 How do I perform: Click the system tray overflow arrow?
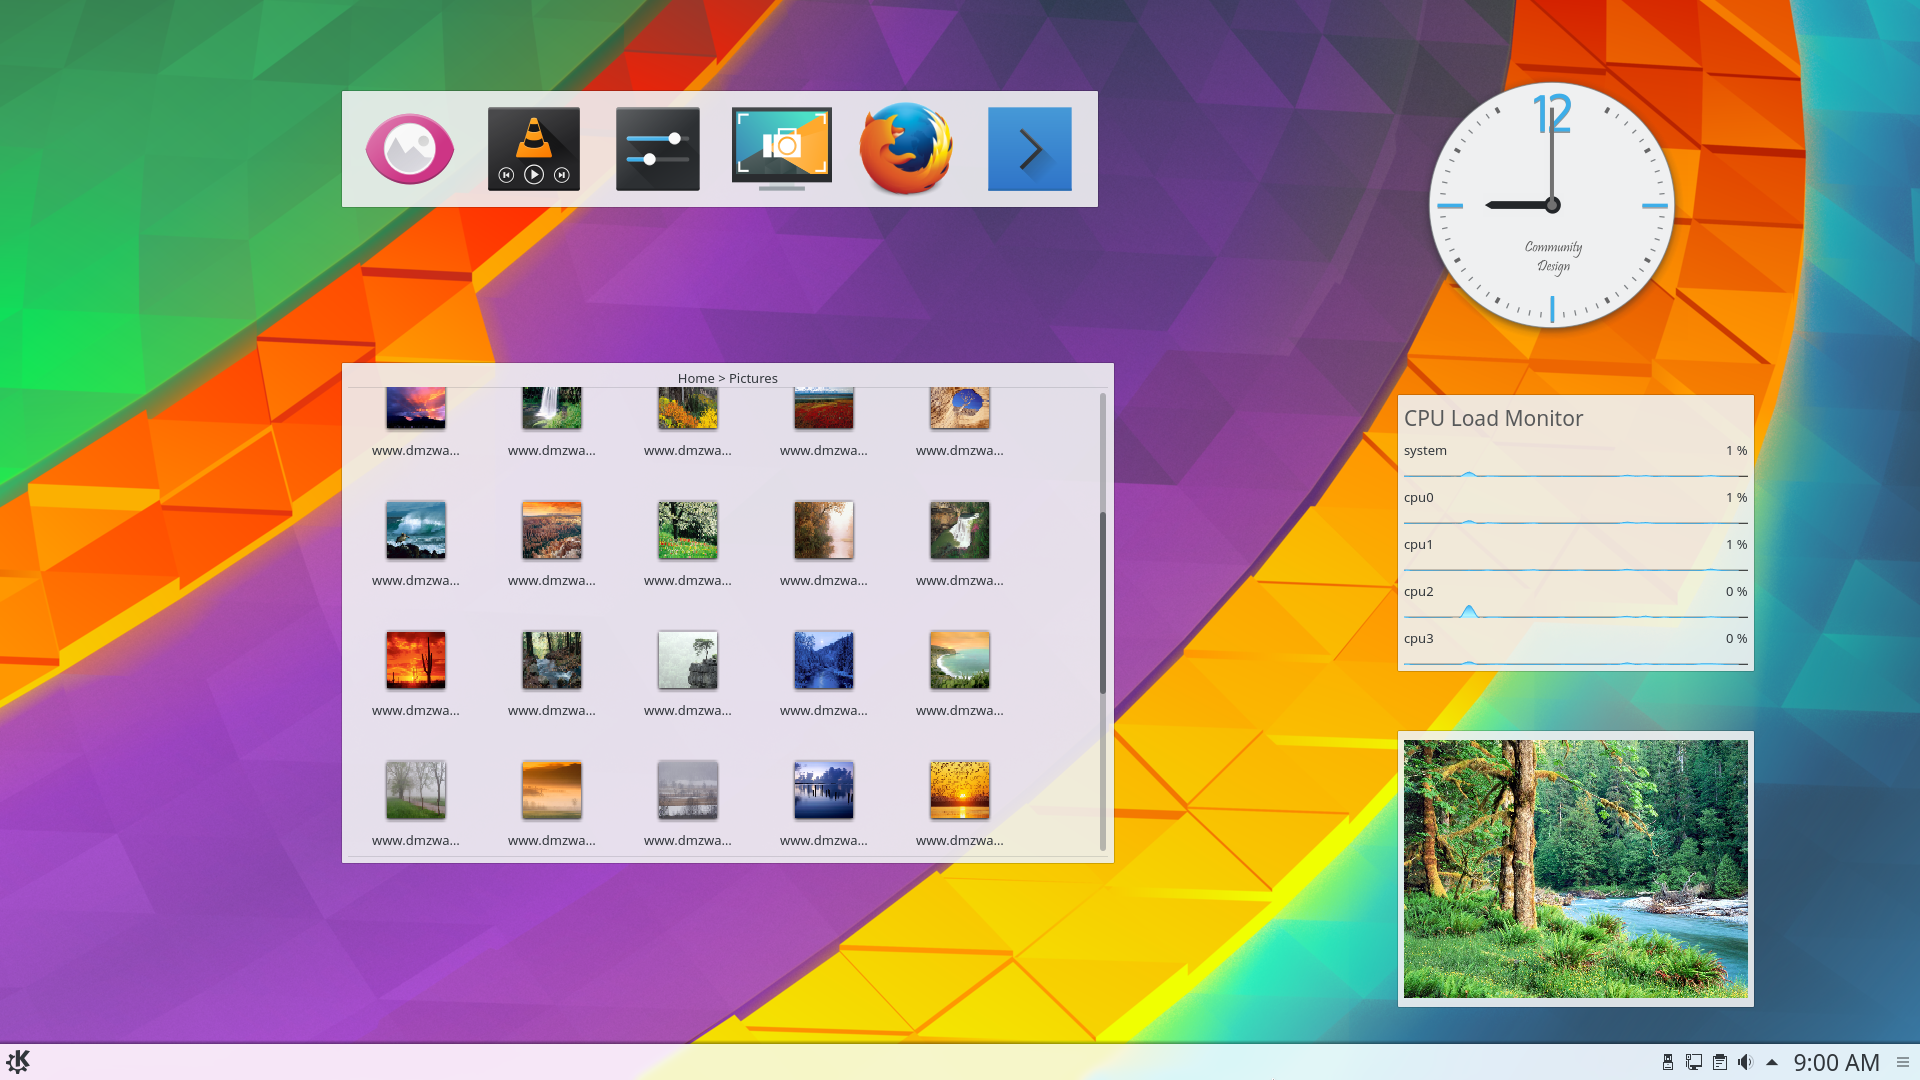pyautogui.click(x=1774, y=1062)
